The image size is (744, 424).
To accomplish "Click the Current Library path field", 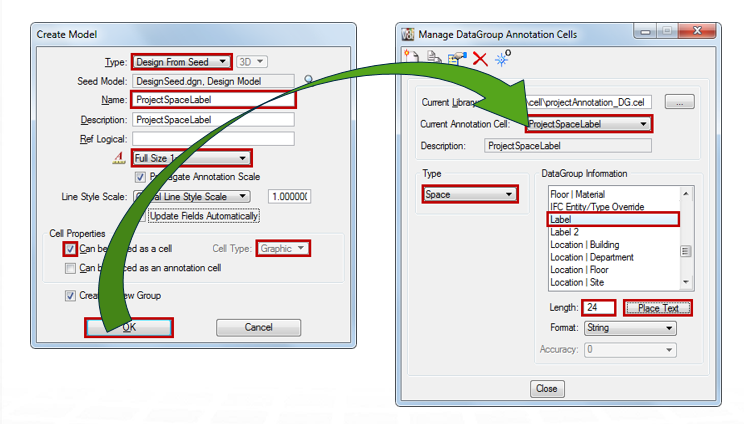I will [588, 102].
